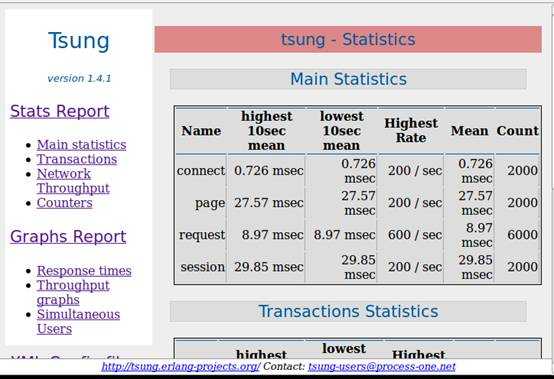Click the Tsung title in sidebar

[79, 41]
